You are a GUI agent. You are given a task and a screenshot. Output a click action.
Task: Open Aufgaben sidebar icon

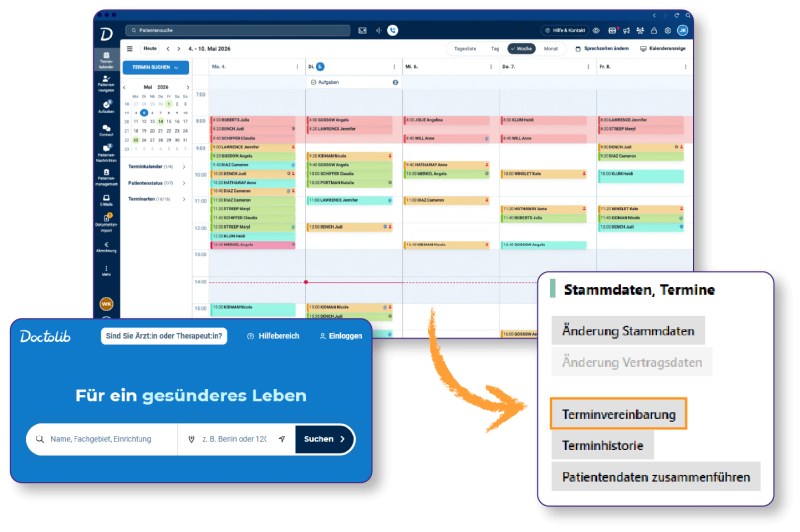[106, 107]
